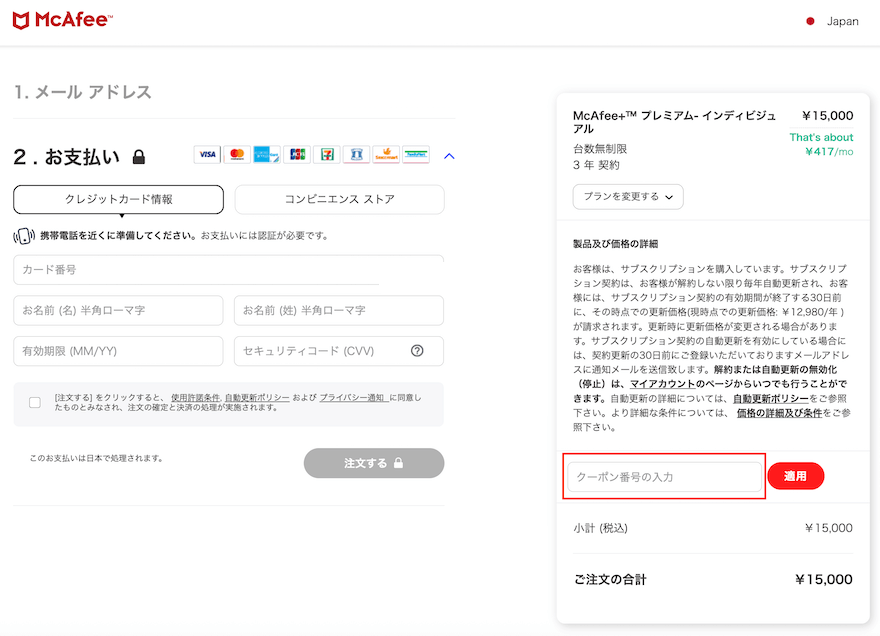
Task: Click the CVV help question mark icon
Action: [x=417, y=351]
